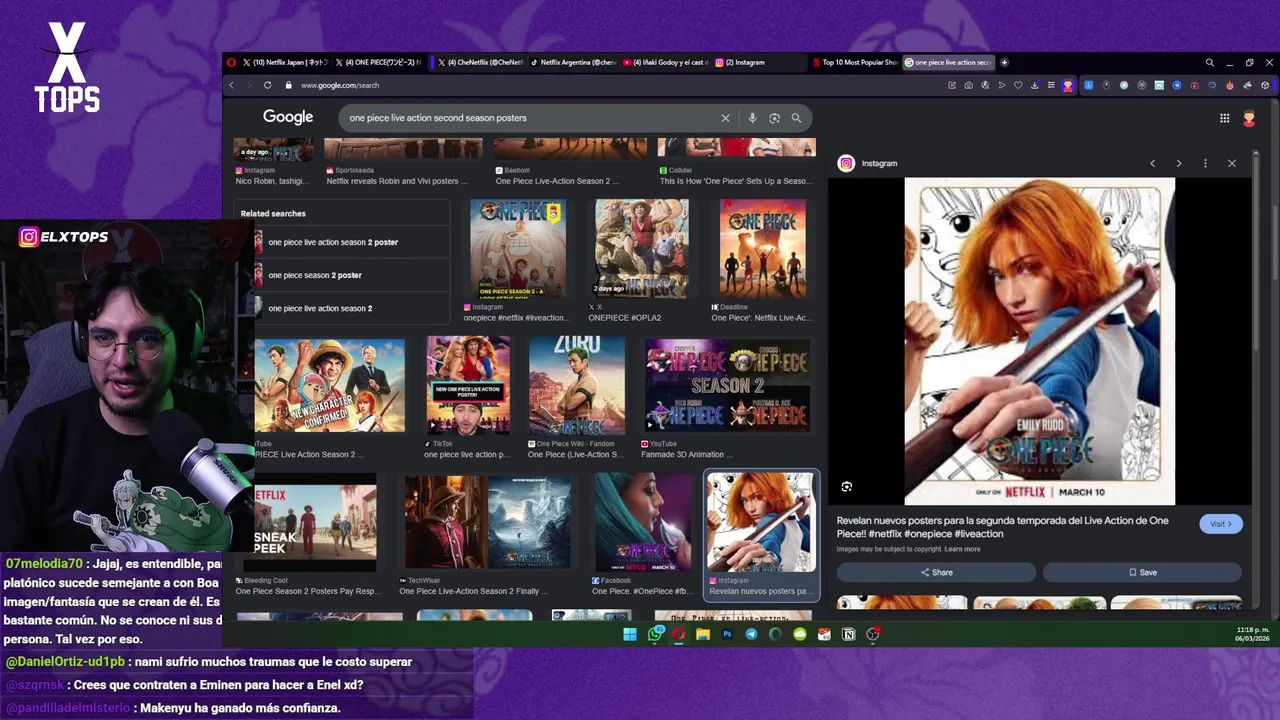Screen dimensions: 1280x720
Task: Switch to Netflix Argentina TikTok tab
Action: [x=573, y=62]
